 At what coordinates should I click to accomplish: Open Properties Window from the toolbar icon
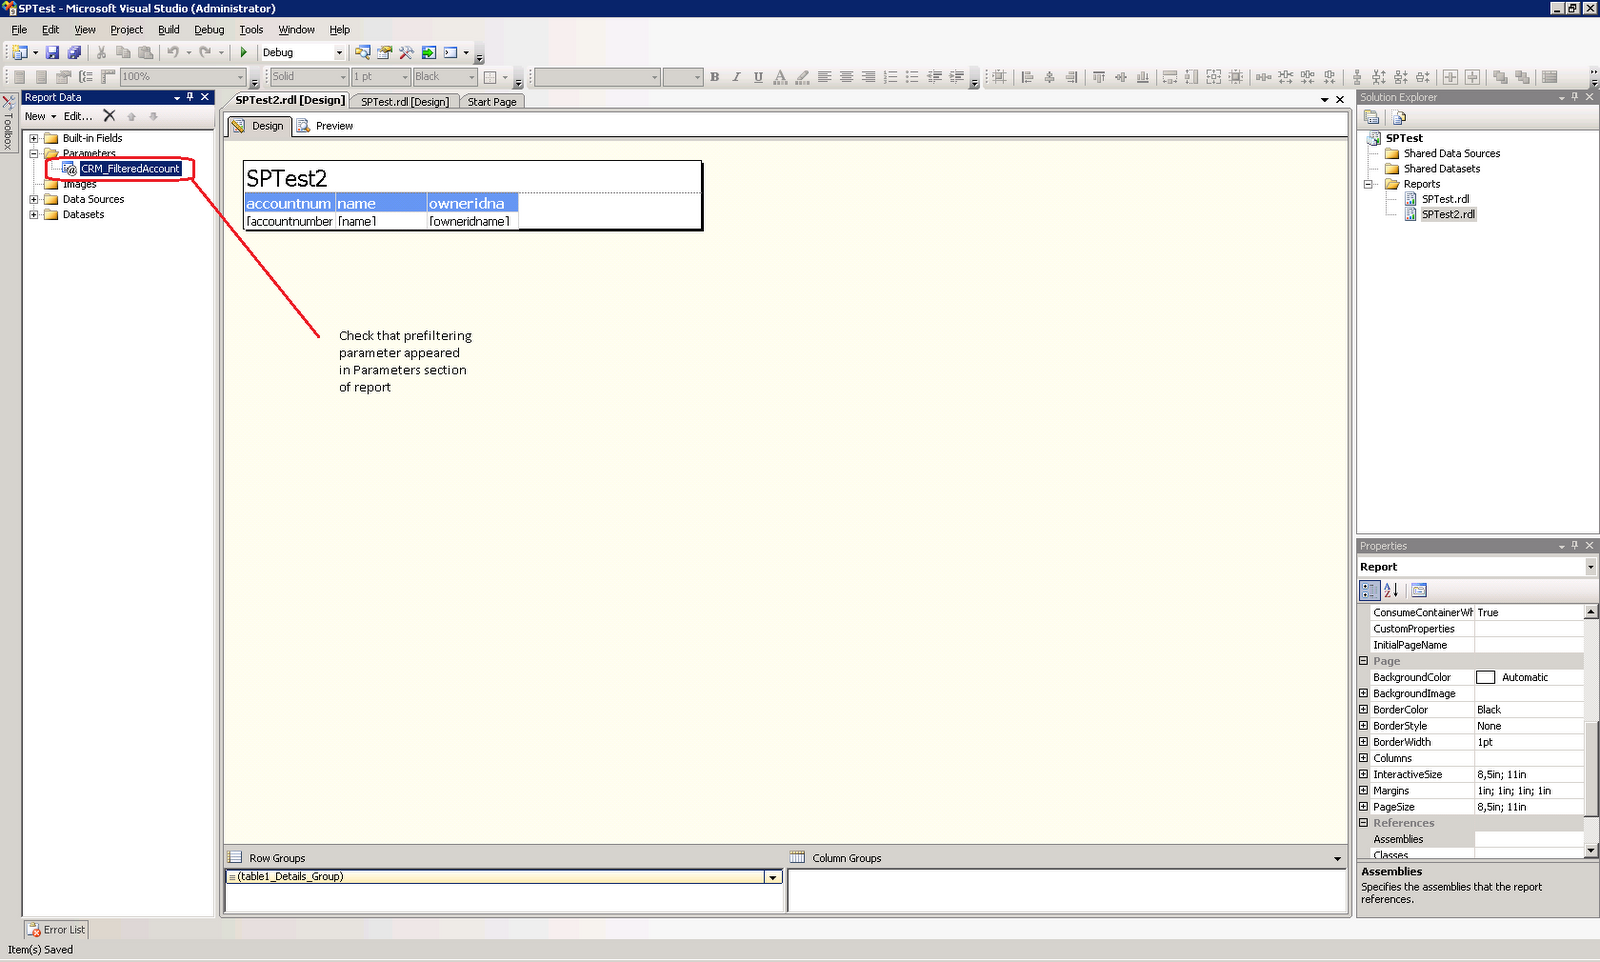pos(385,53)
